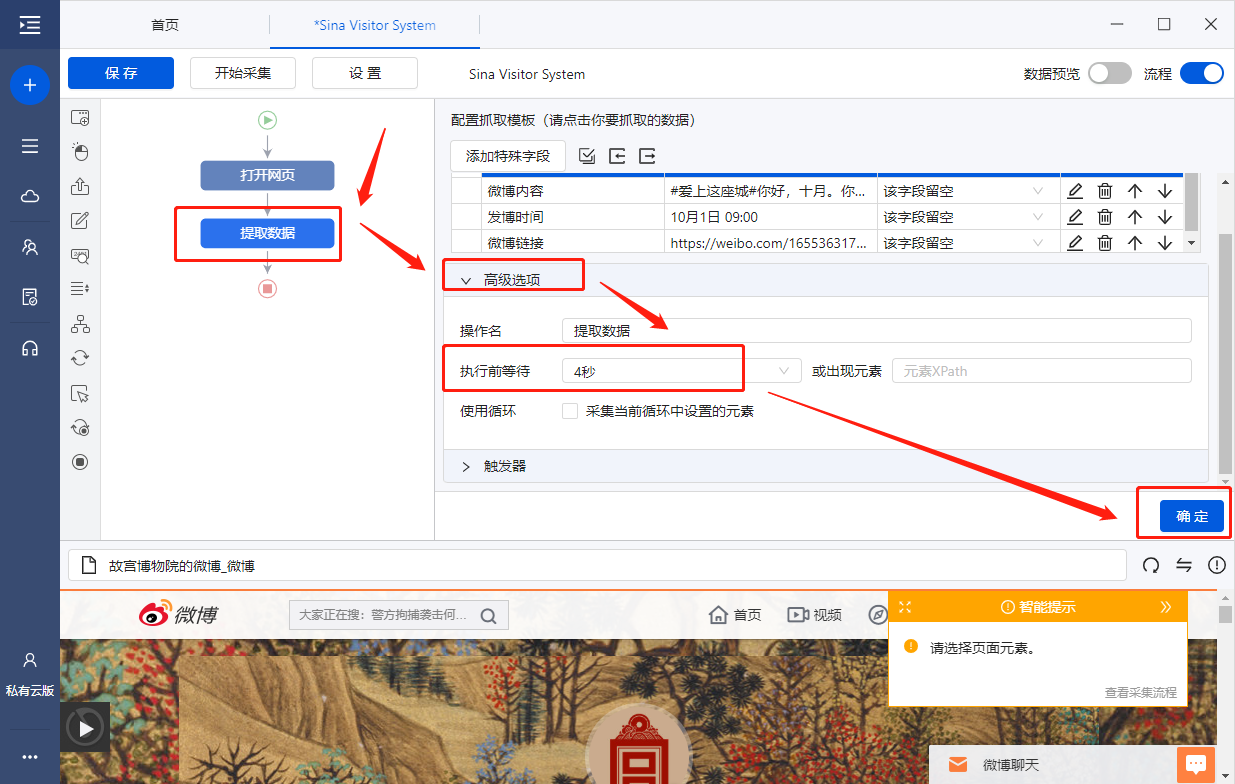Viewport: 1235px width, 784px height.
Task: Click the 开始采集 button
Action: coord(243,73)
